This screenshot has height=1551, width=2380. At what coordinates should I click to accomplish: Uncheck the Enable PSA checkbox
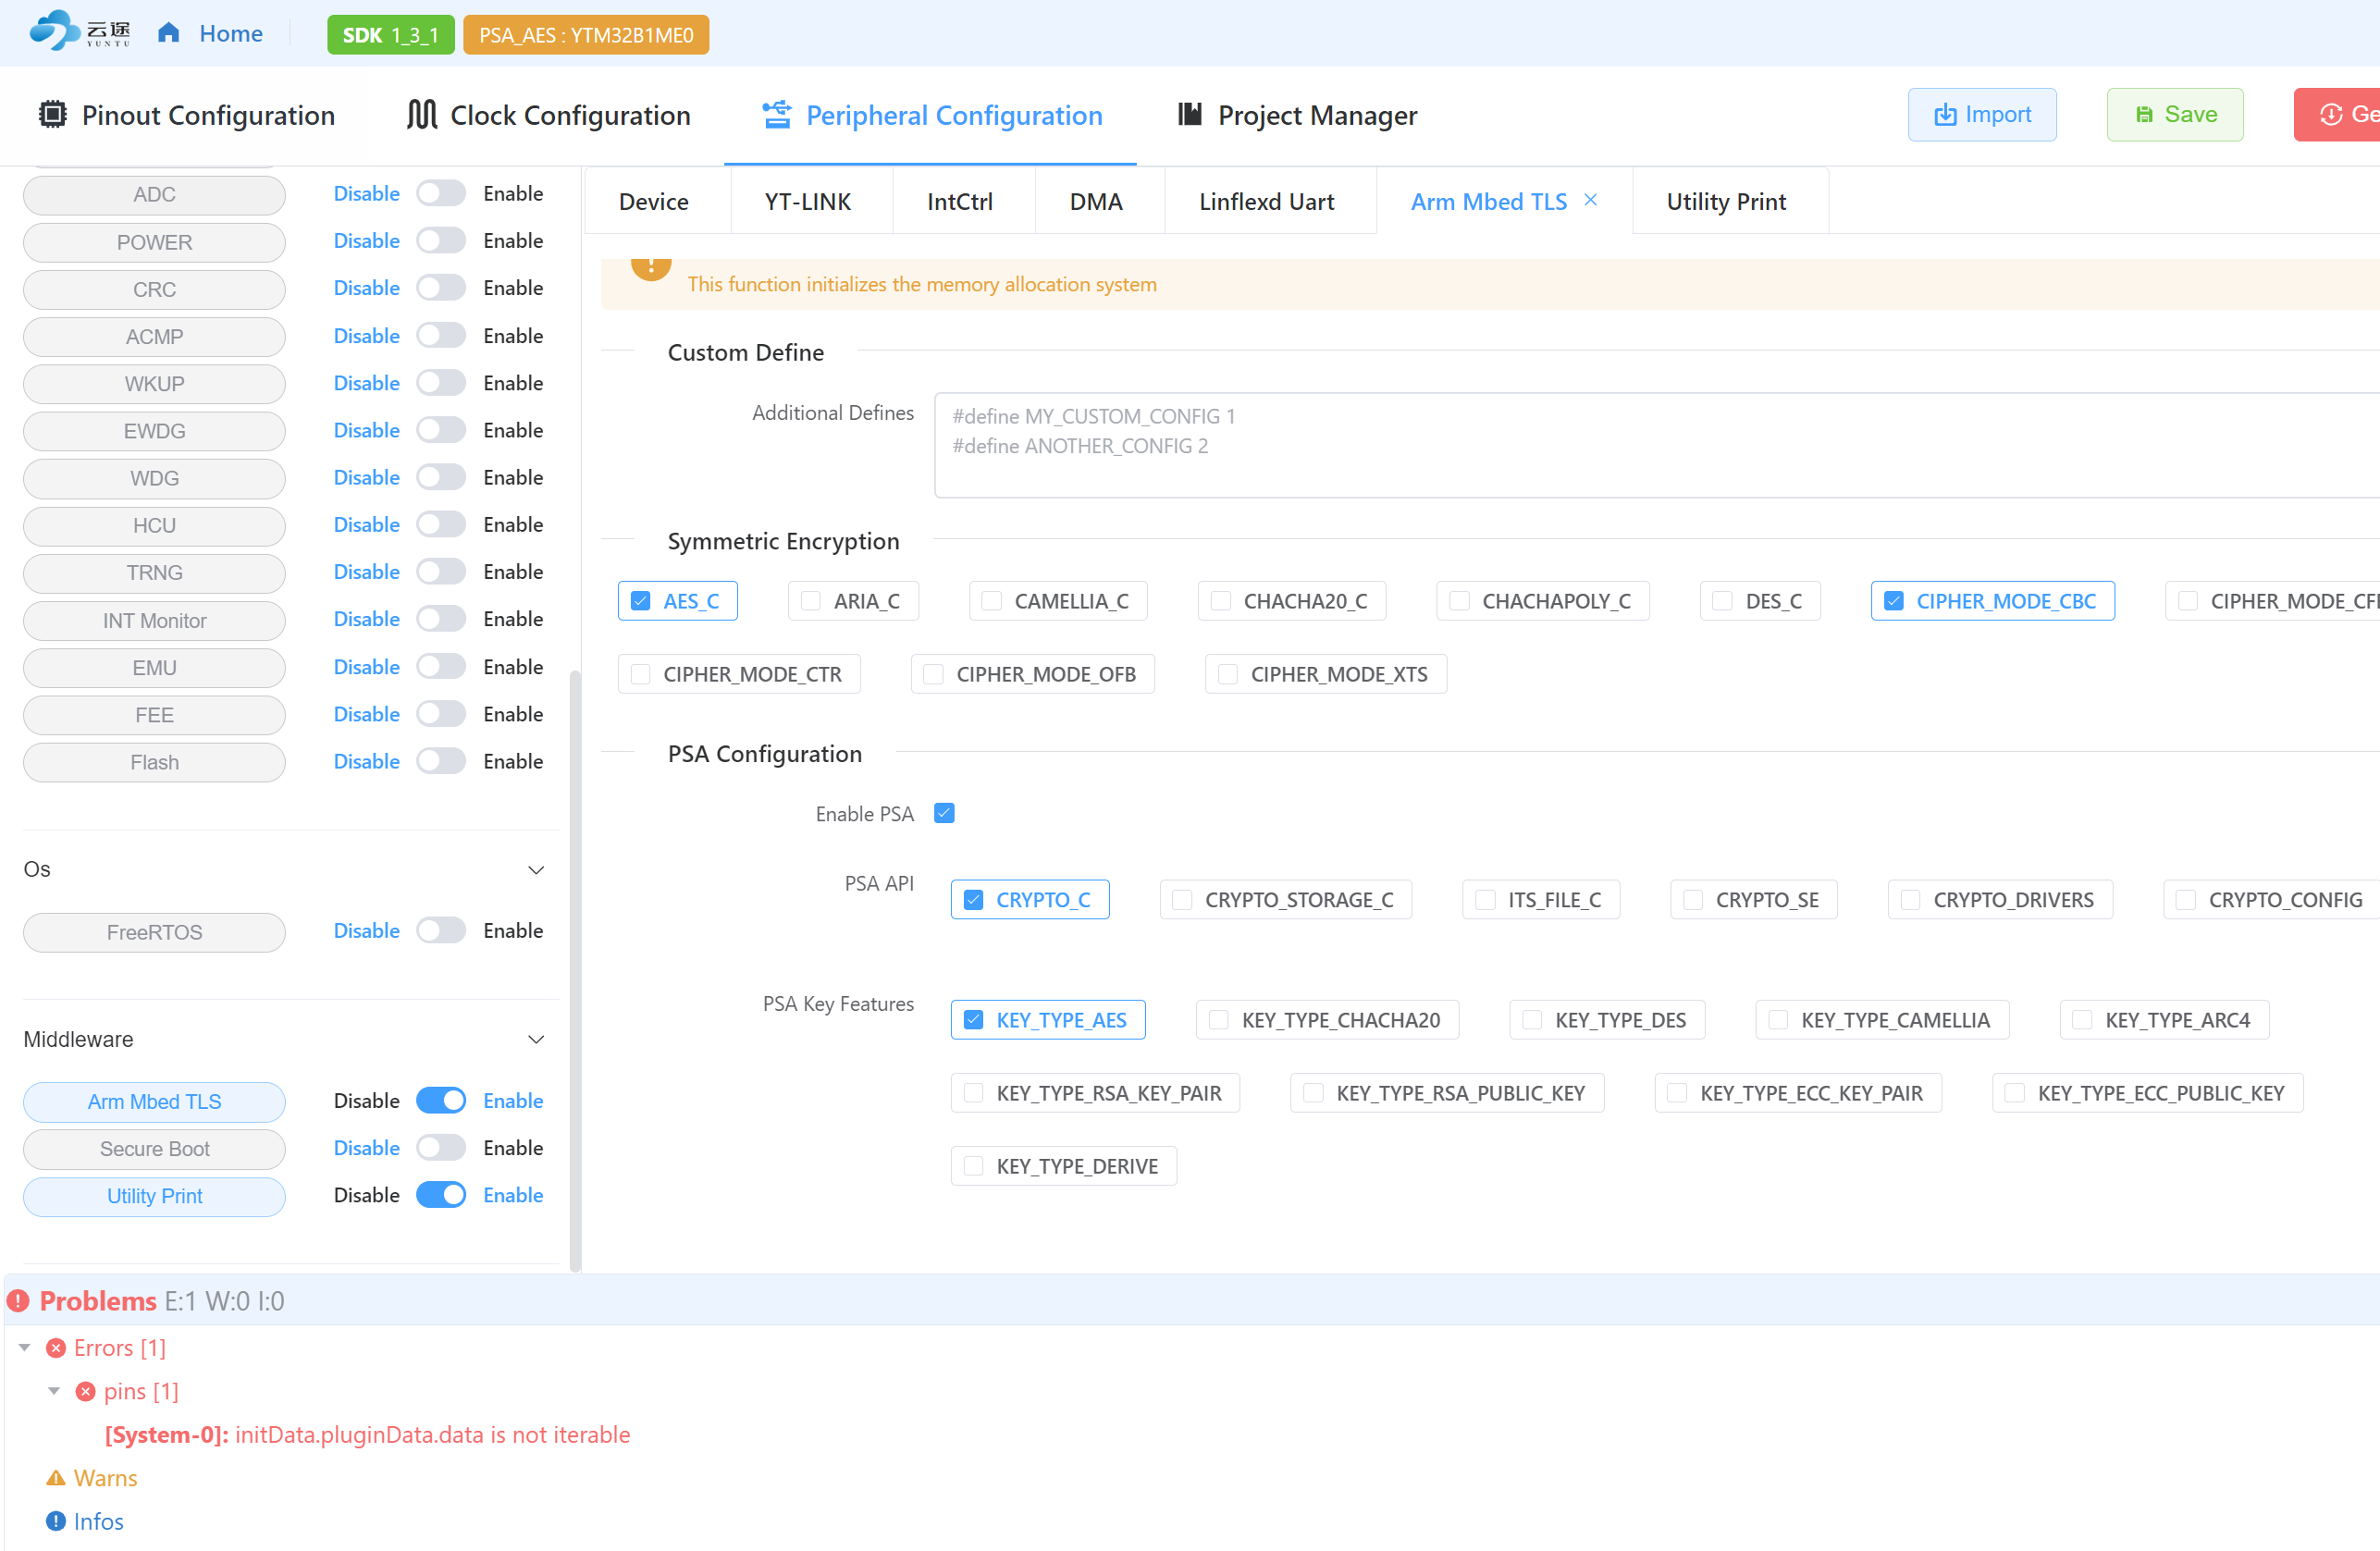pyautogui.click(x=944, y=813)
